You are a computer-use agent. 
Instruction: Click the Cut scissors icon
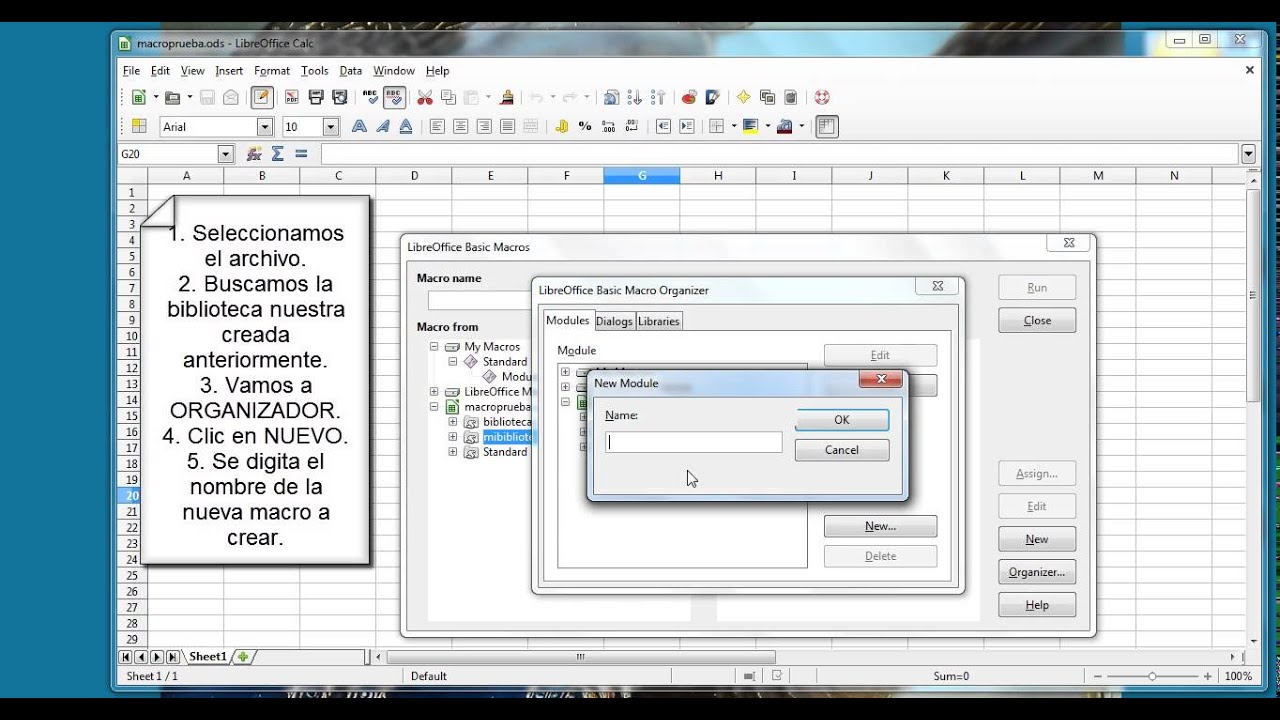click(x=425, y=97)
